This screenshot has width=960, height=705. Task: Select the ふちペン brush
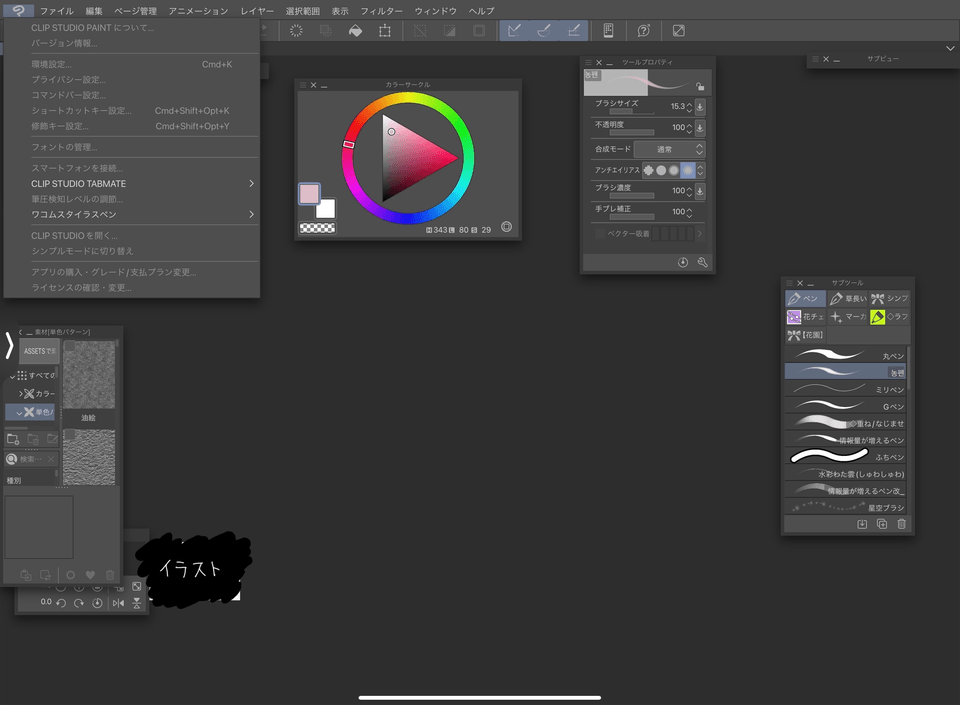tap(846, 456)
